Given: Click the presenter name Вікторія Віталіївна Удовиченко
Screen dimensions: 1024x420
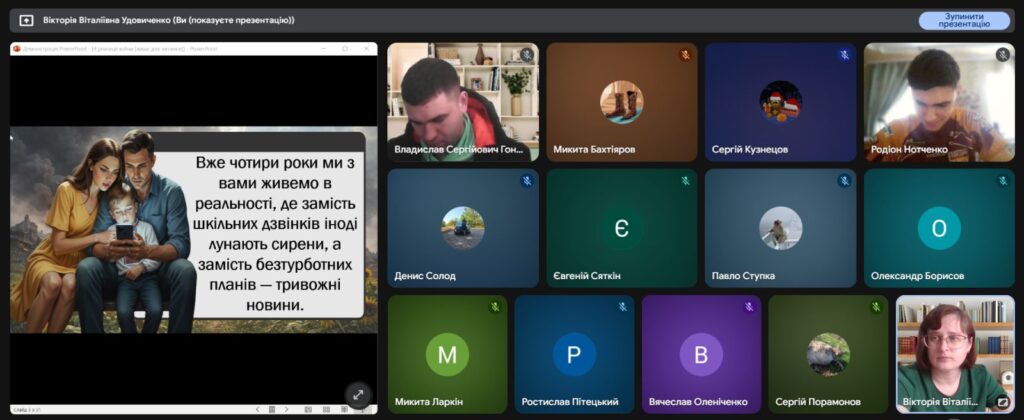Looking at the screenshot, I should 168,20.
